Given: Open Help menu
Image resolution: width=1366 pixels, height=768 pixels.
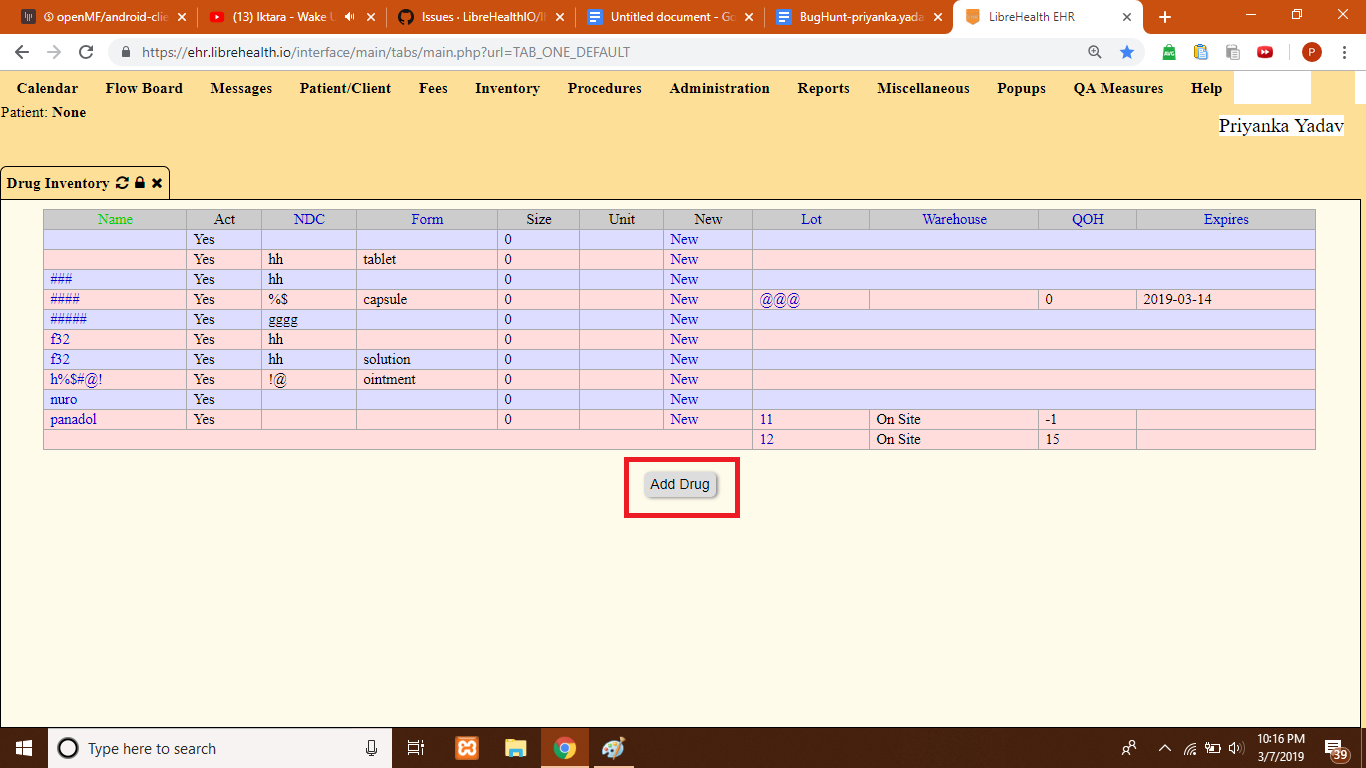Looking at the screenshot, I should pyautogui.click(x=1206, y=88).
